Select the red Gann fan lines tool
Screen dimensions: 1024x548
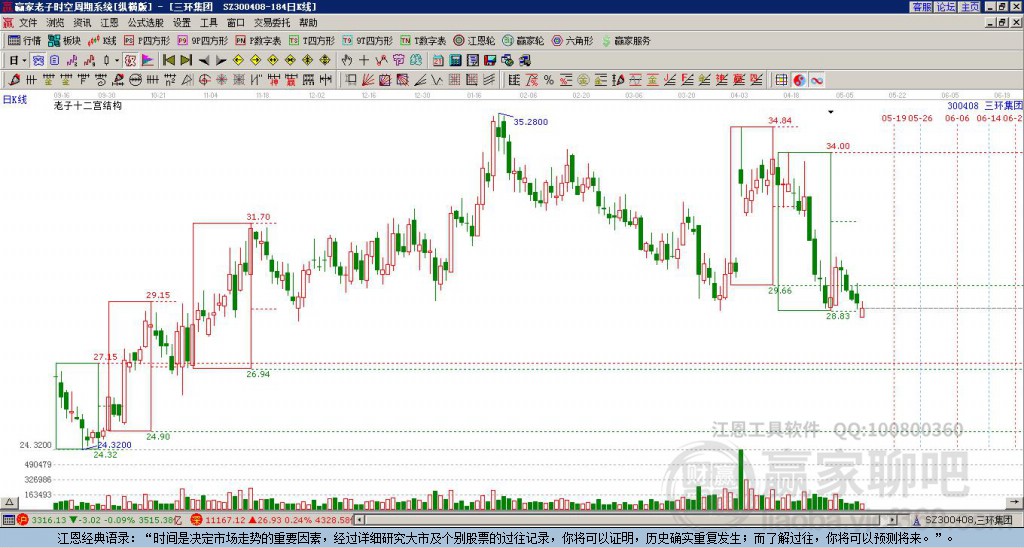[x=368, y=80]
